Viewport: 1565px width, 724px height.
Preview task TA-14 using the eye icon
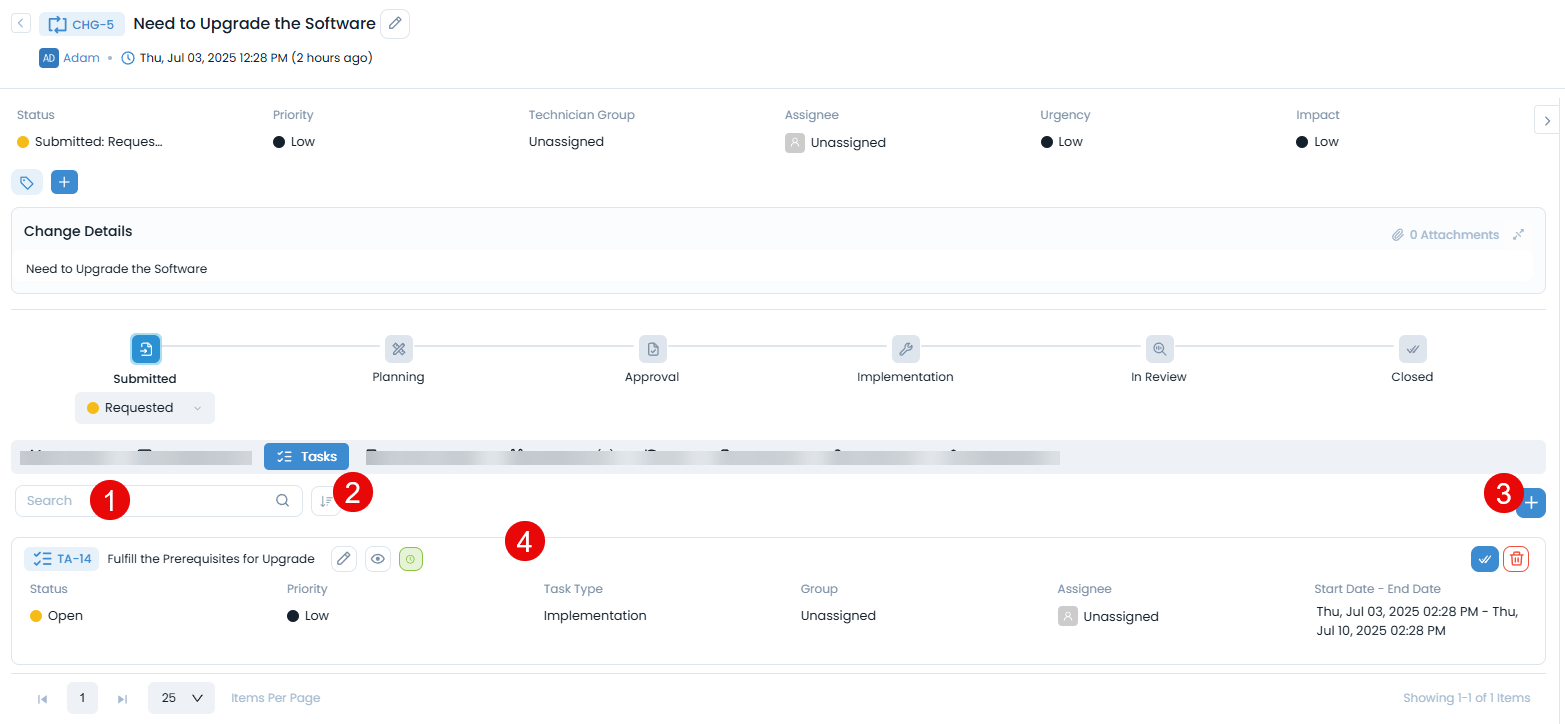[x=376, y=558]
